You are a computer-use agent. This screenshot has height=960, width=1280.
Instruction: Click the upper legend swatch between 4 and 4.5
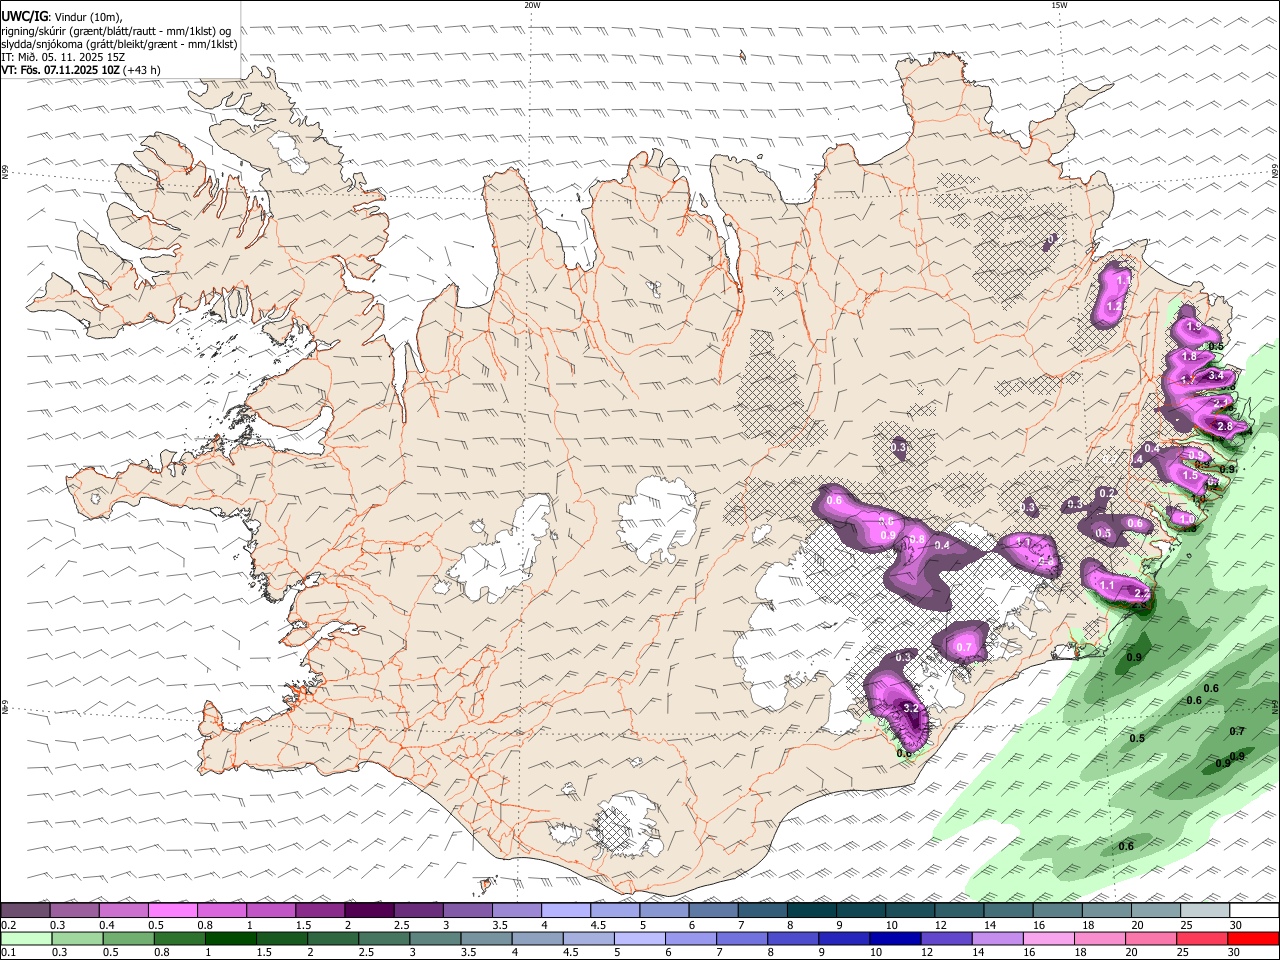(x=566, y=911)
